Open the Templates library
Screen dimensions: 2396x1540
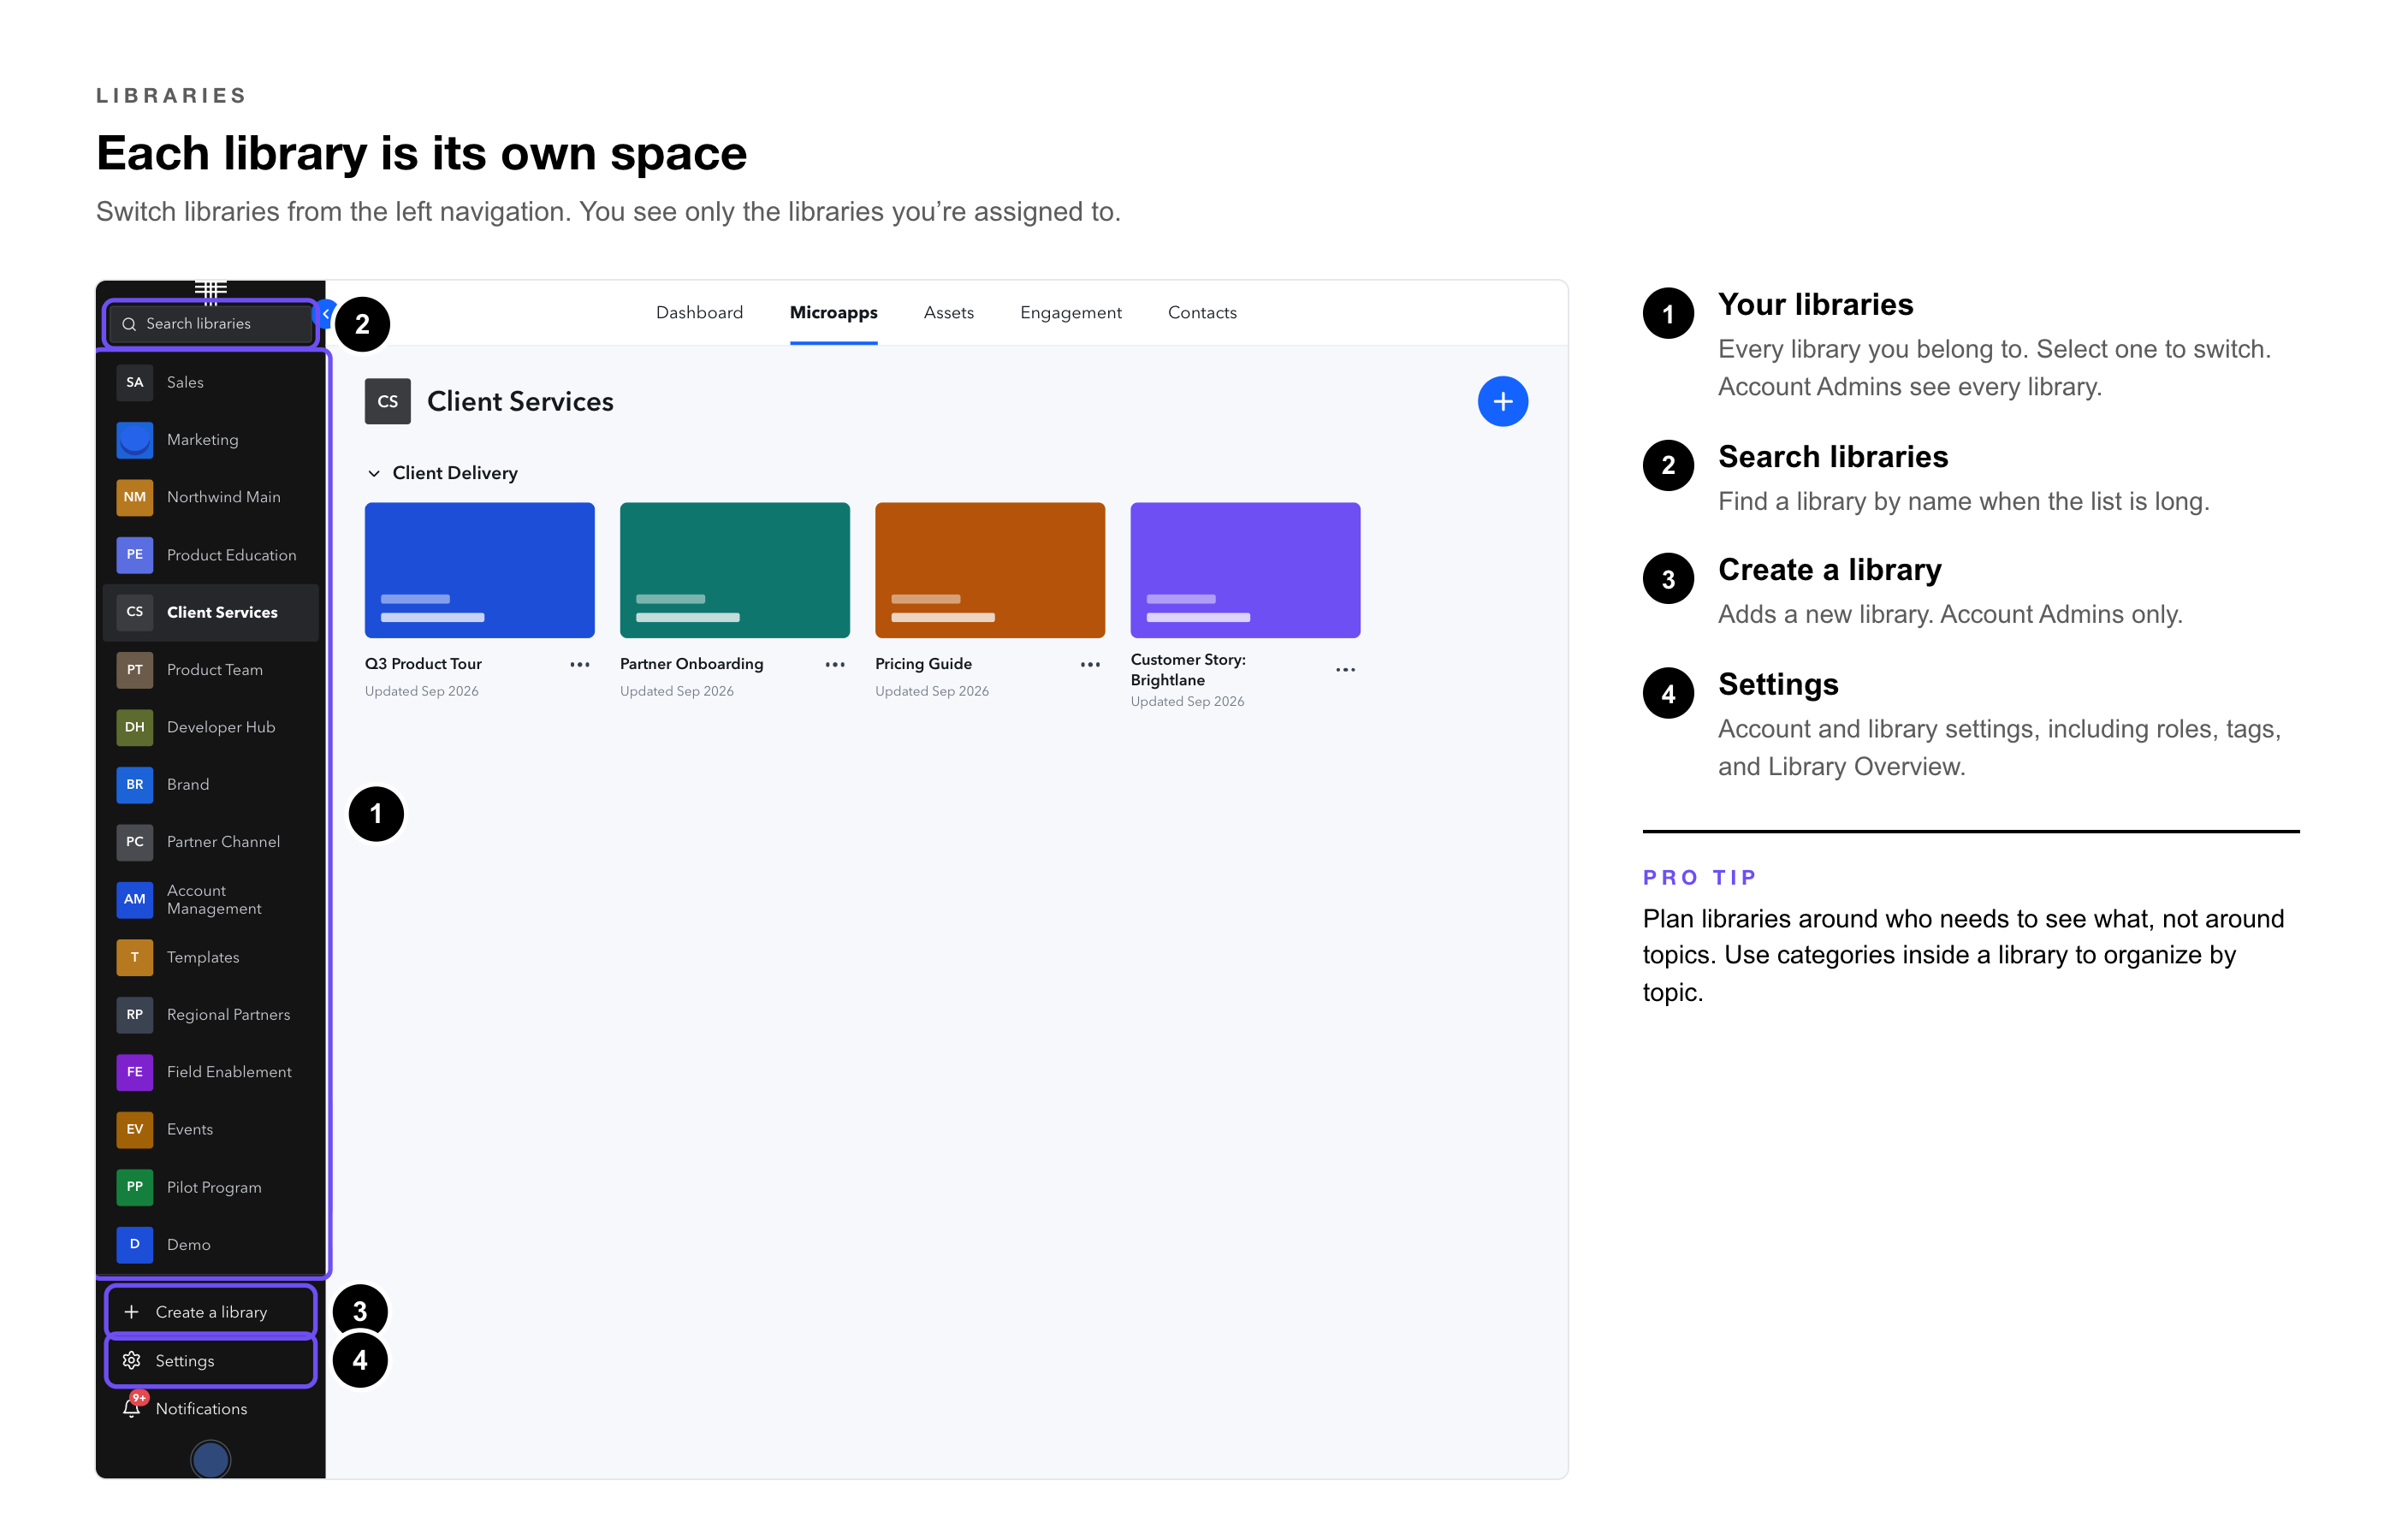(211, 957)
